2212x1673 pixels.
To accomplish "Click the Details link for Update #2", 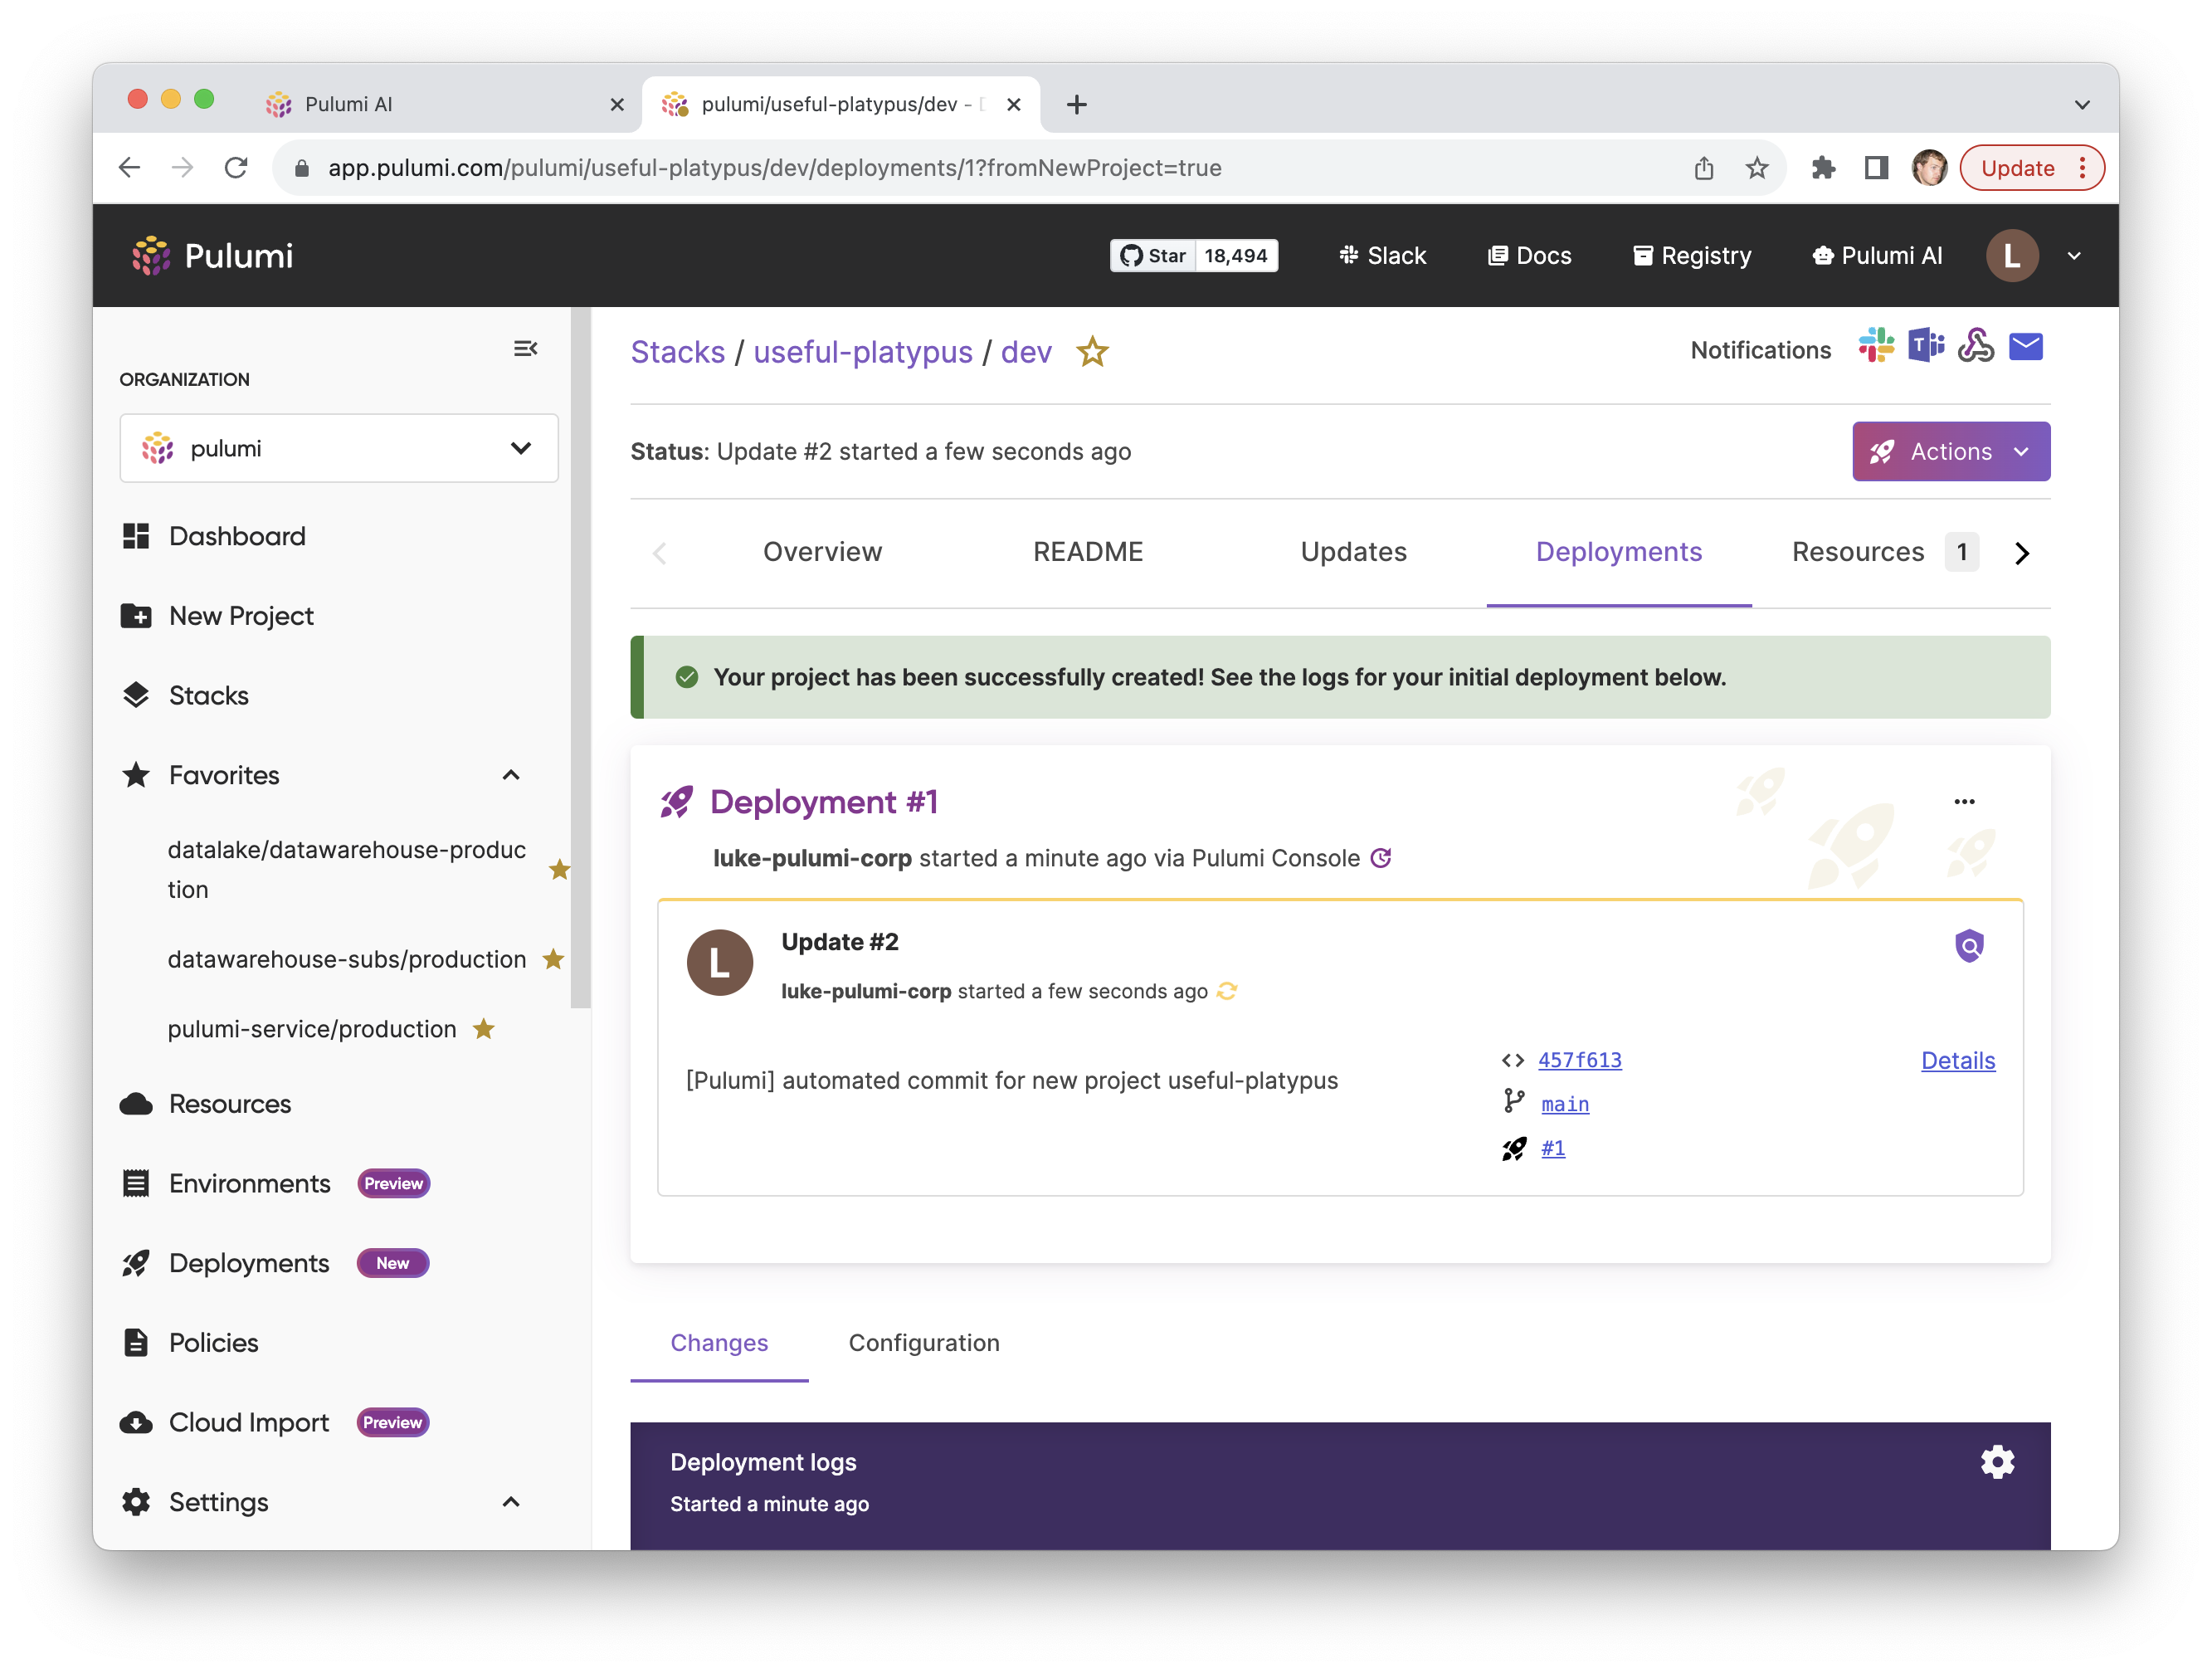I will [x=1957, y=1060].
